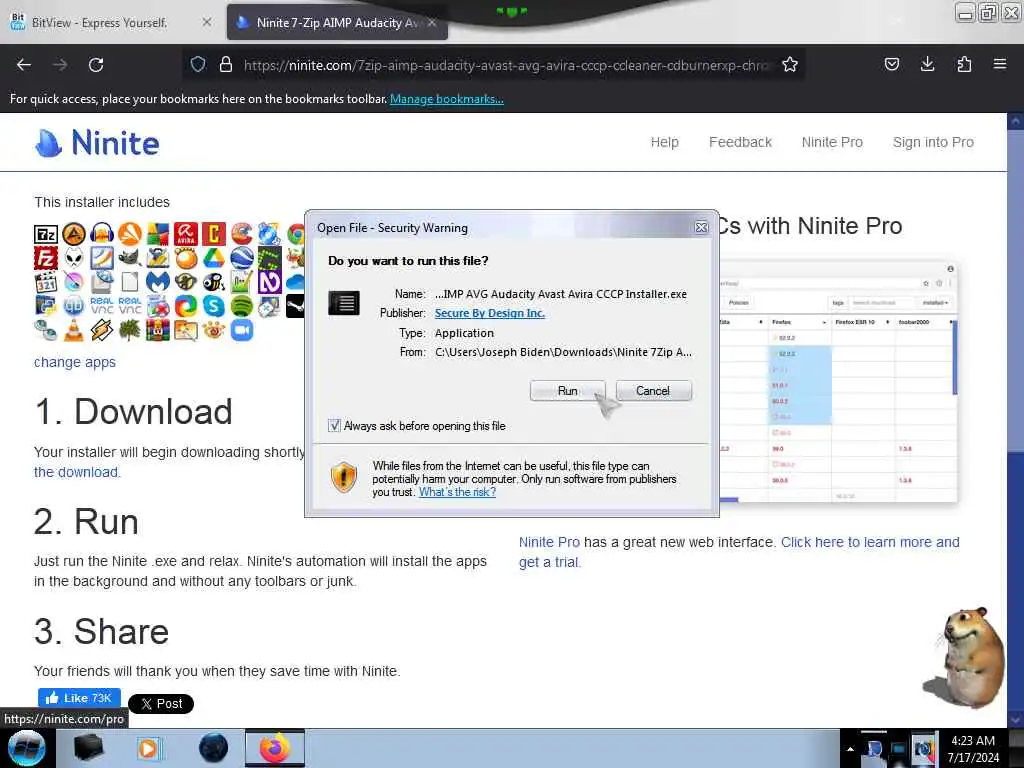Click the page vertical scrollbar
Image resolution: width=1024 pixels, height=768 pixels.
1015,420
